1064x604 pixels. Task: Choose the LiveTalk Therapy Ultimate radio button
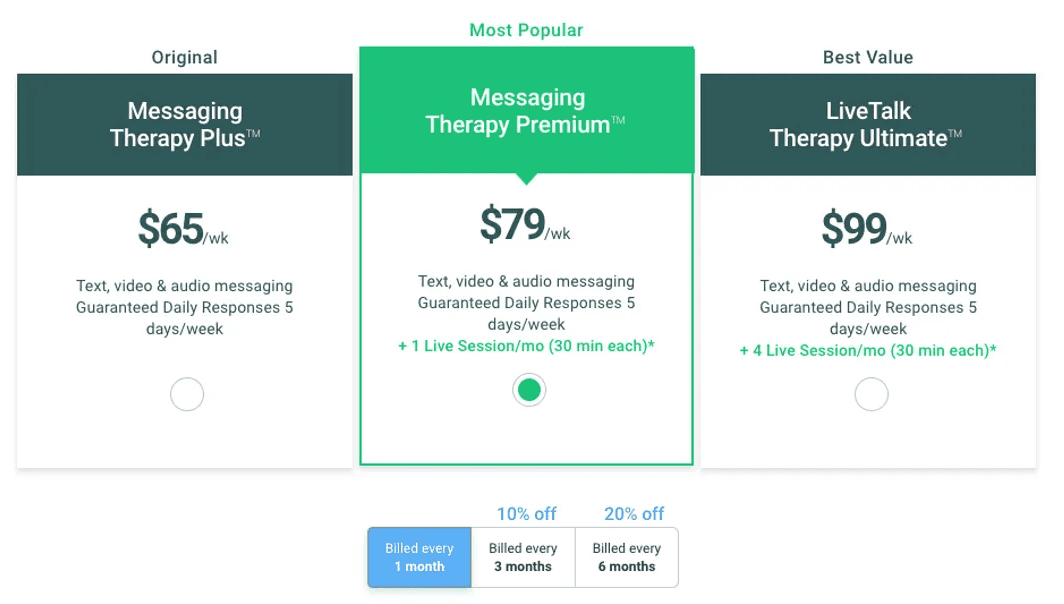(x=871, y=394)
